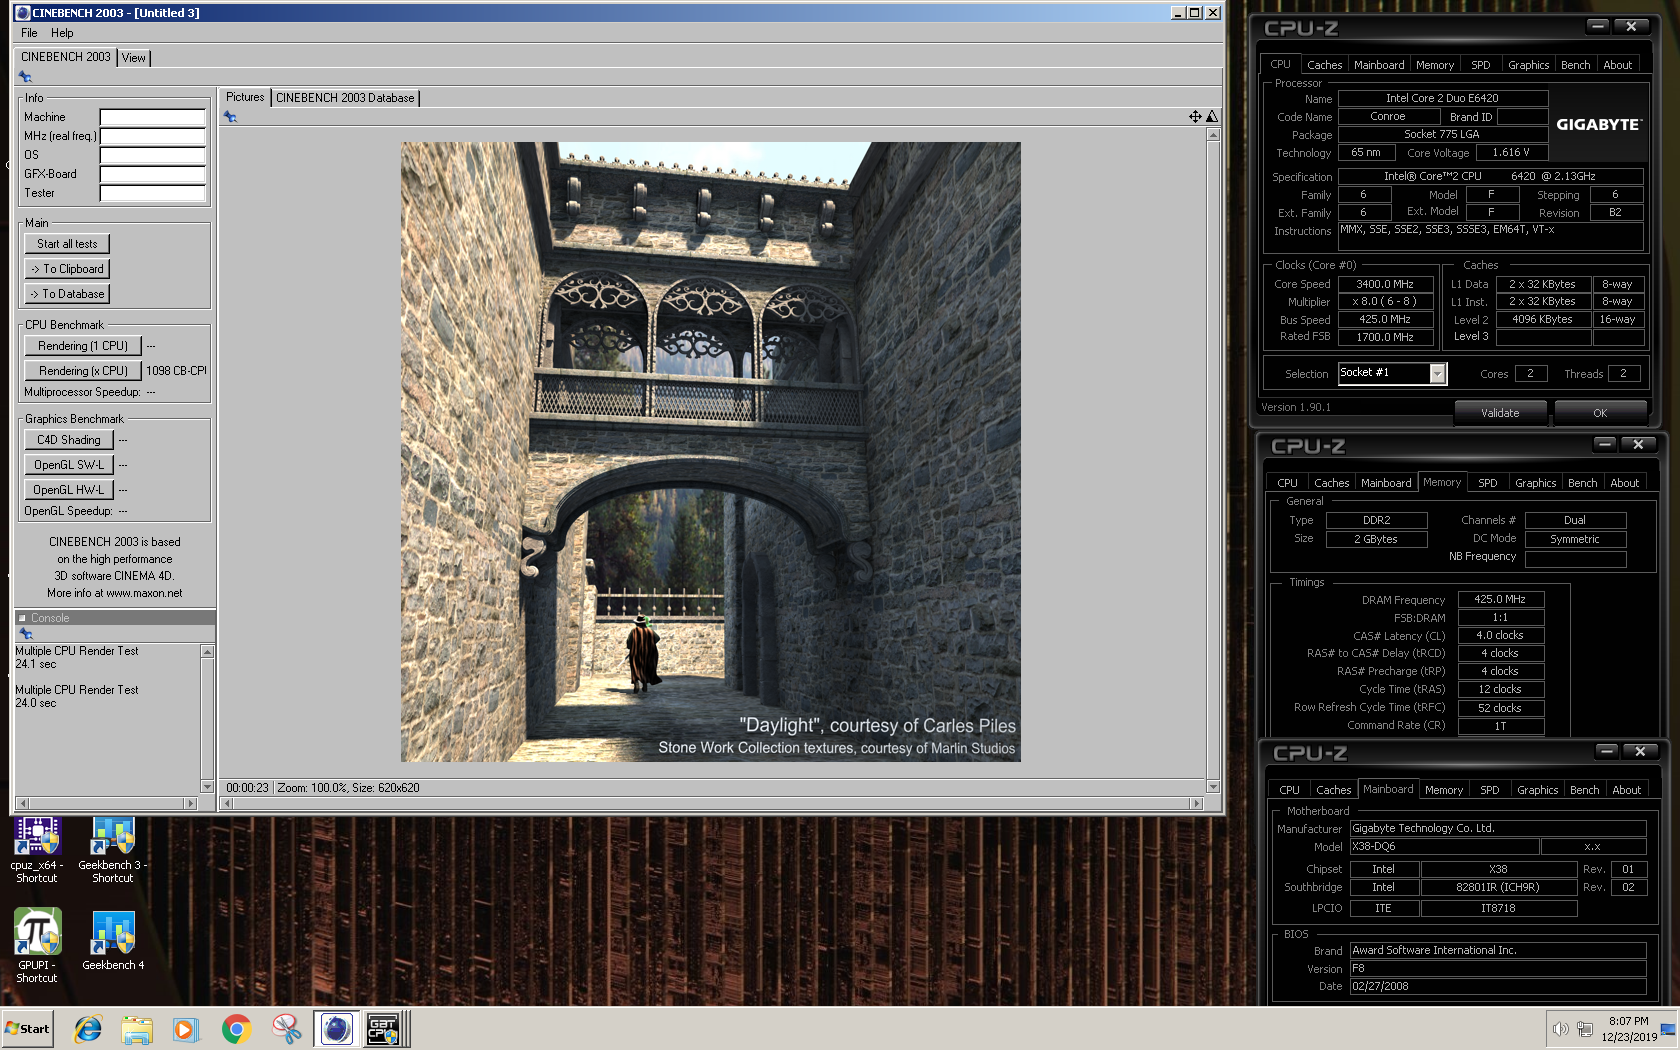Open Geekbench 3 desktop shortcut
The height and width of the screenshot is (1050, 1680).
coord(113,850)
